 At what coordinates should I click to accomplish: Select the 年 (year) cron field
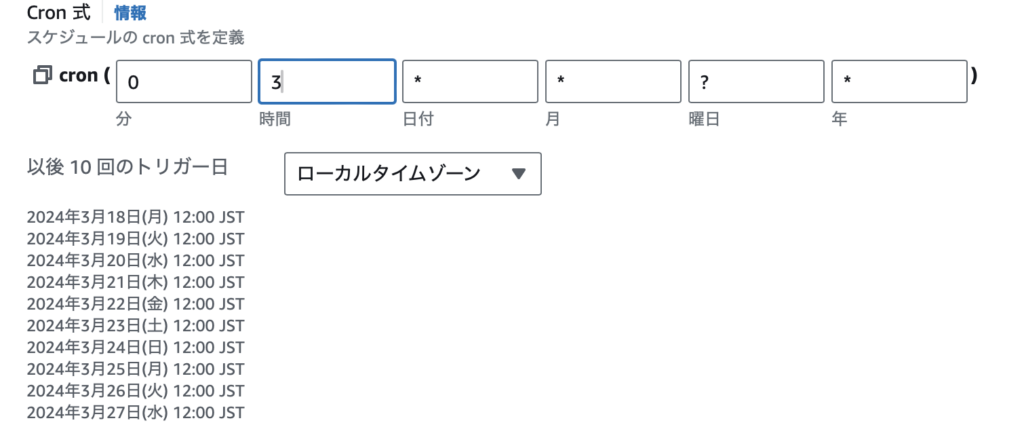click(899, 82)
